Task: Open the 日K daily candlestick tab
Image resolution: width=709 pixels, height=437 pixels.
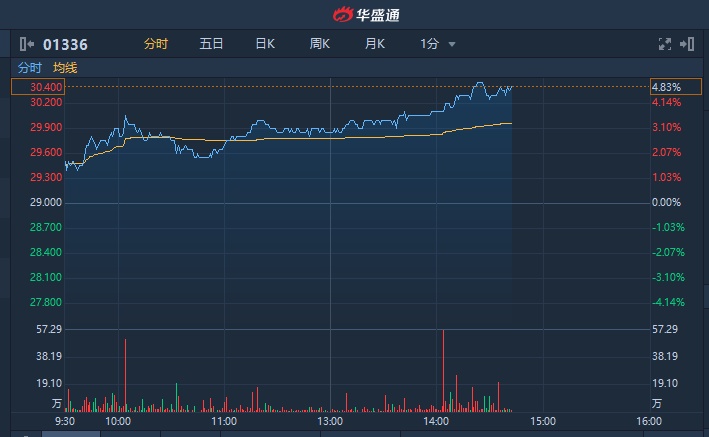Action: click(x=265, y=44)
